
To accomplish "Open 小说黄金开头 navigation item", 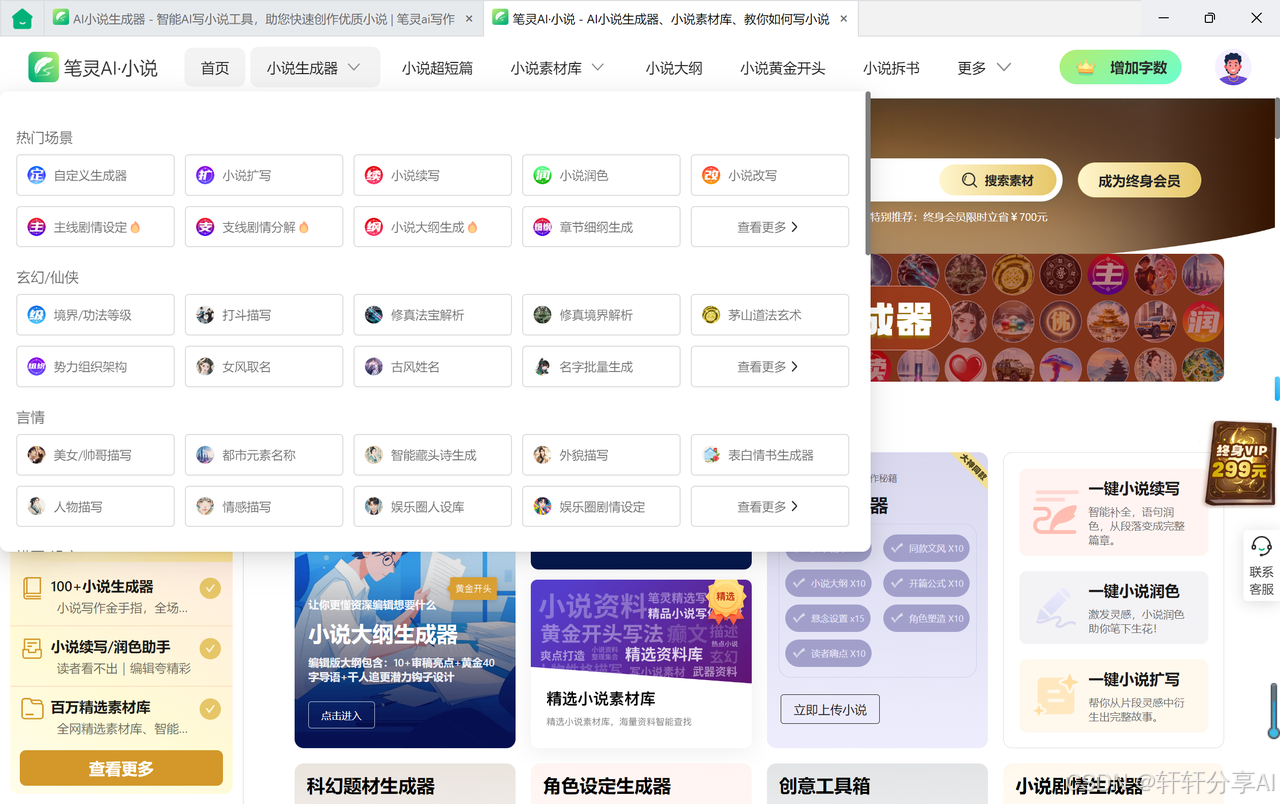I will (783, 68).
